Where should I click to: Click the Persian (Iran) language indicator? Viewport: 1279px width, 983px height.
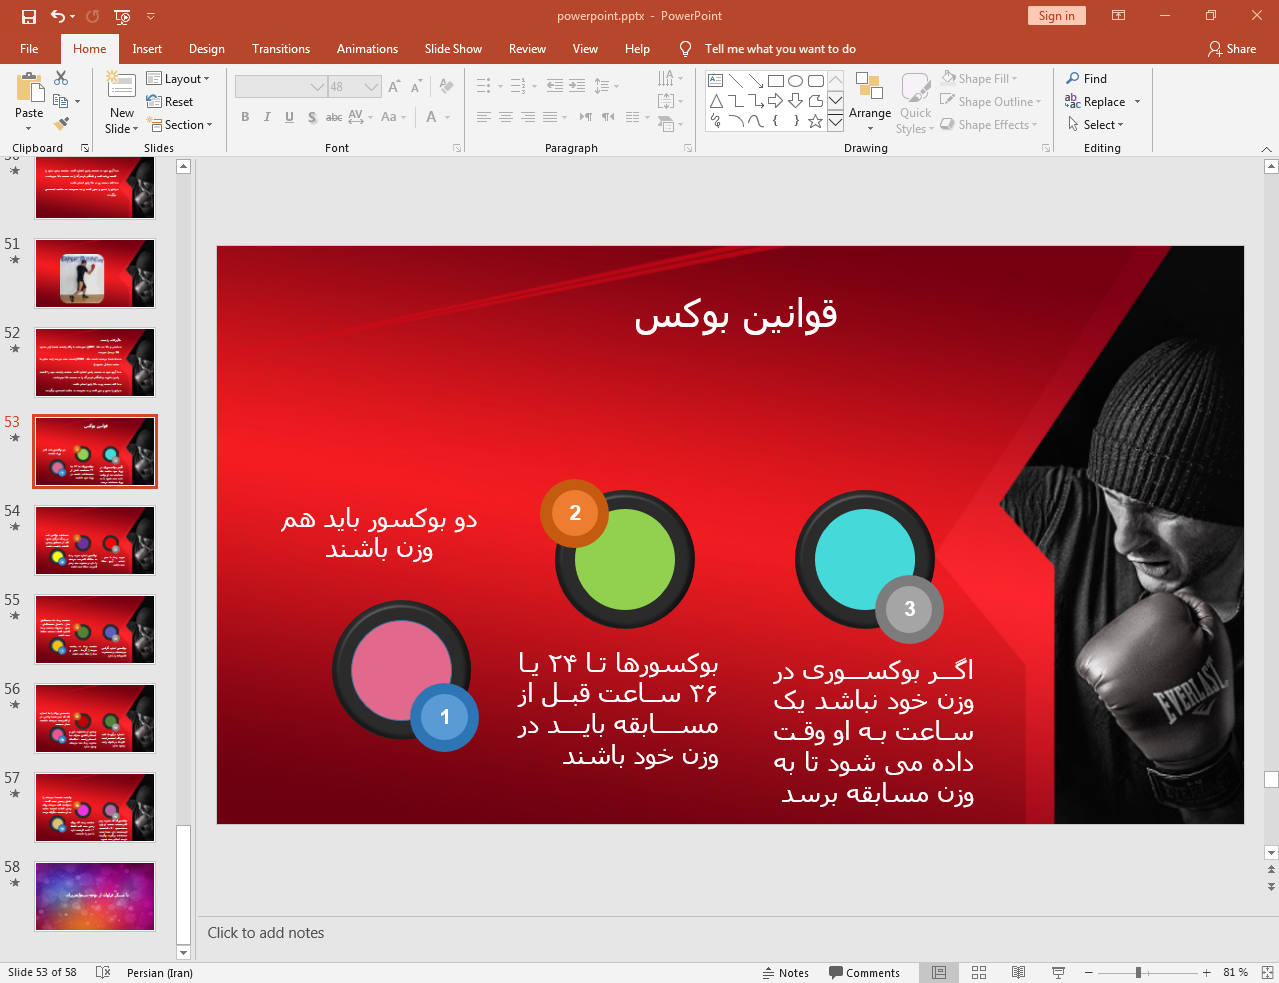[x=160, y=972]
